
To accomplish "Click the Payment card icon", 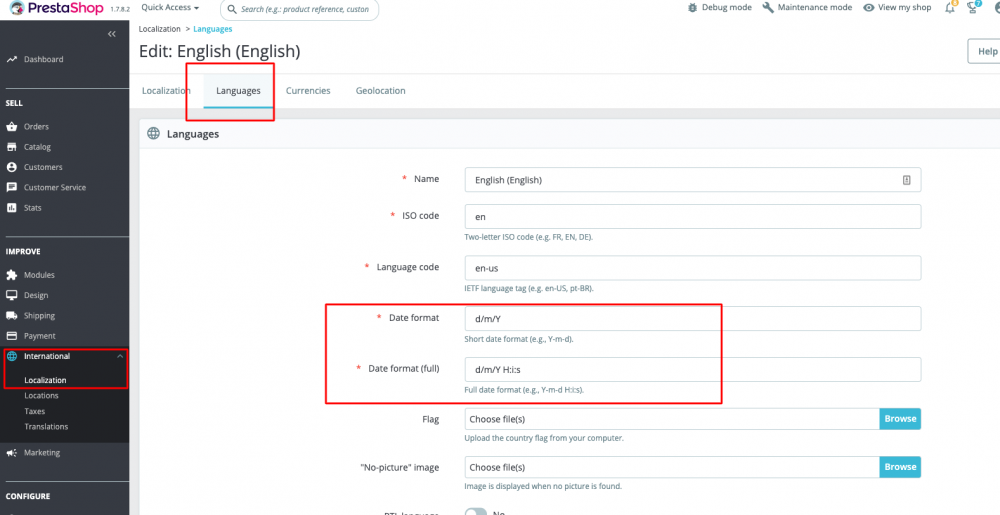I will click(x=11, y=336).
